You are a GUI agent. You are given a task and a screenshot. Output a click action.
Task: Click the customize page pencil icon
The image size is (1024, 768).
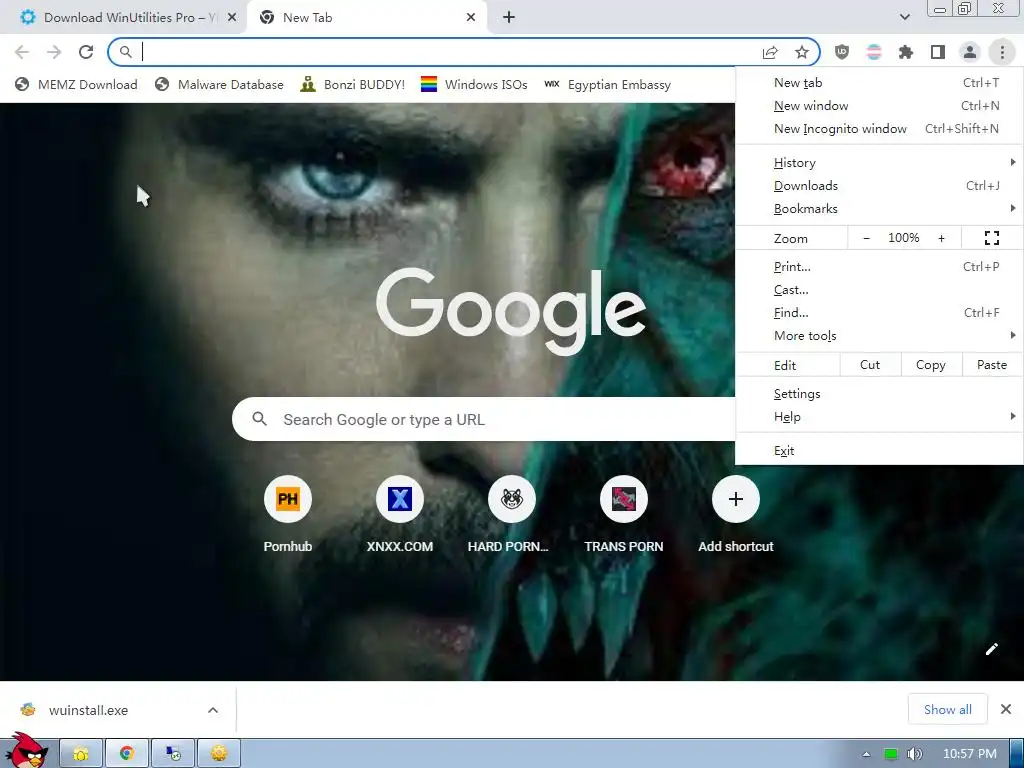[x=991, y=648]
